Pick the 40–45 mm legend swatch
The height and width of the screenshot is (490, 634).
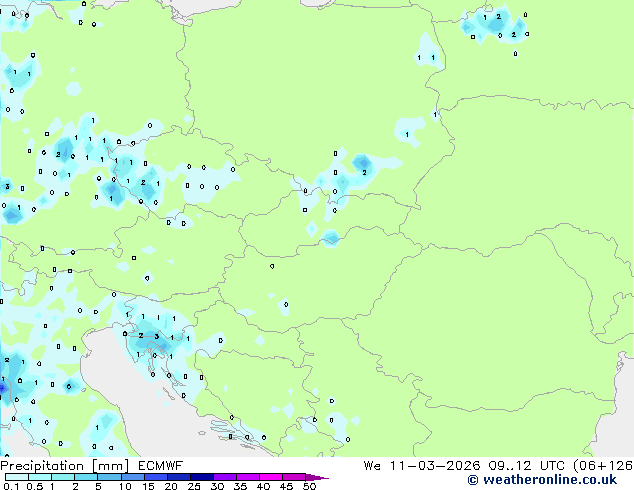point(270,477)
